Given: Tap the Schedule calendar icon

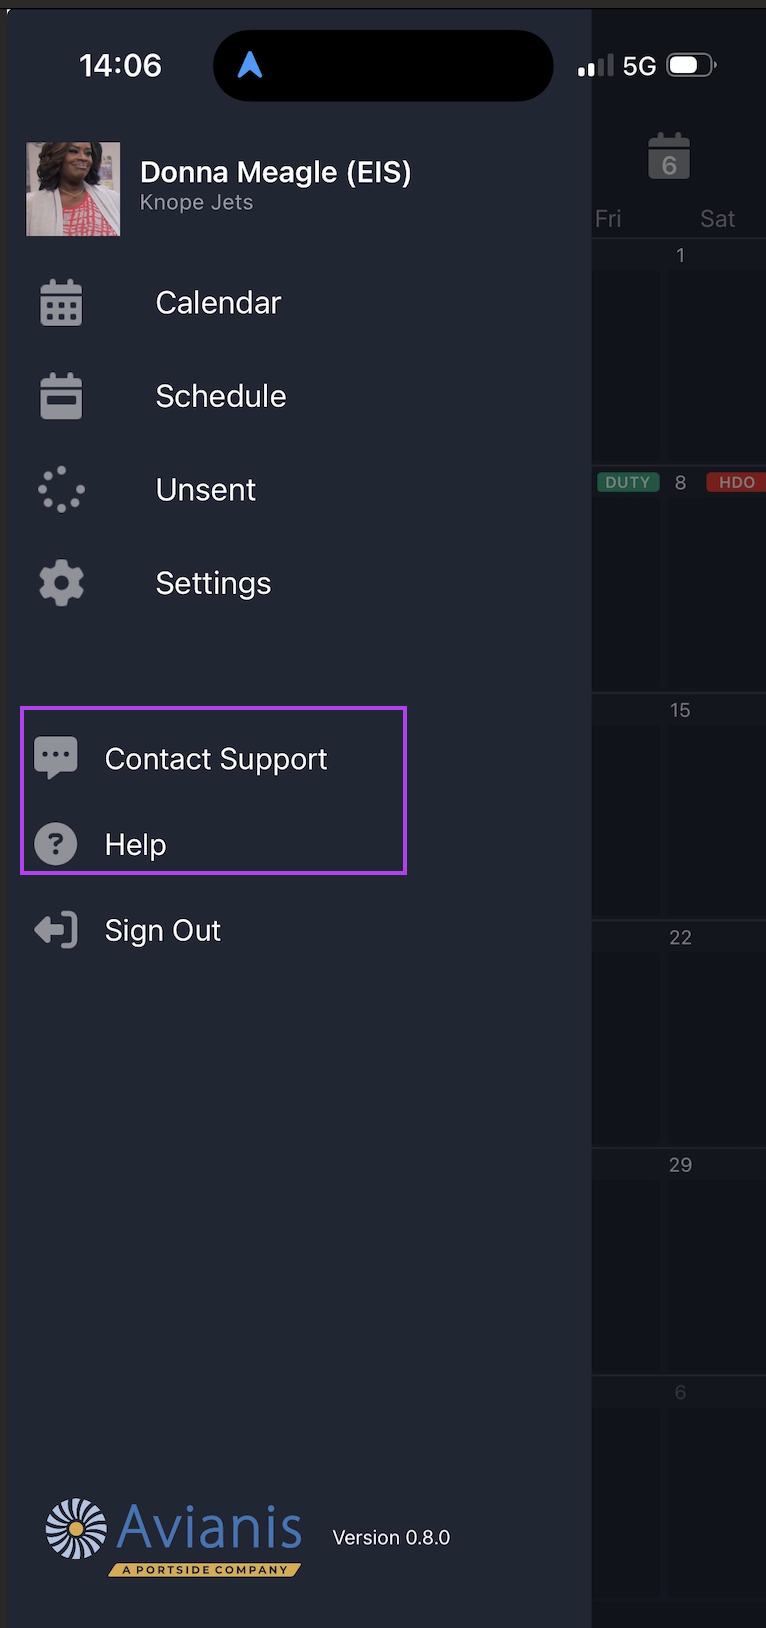Looking at the screenshot, I should [61, 396].
